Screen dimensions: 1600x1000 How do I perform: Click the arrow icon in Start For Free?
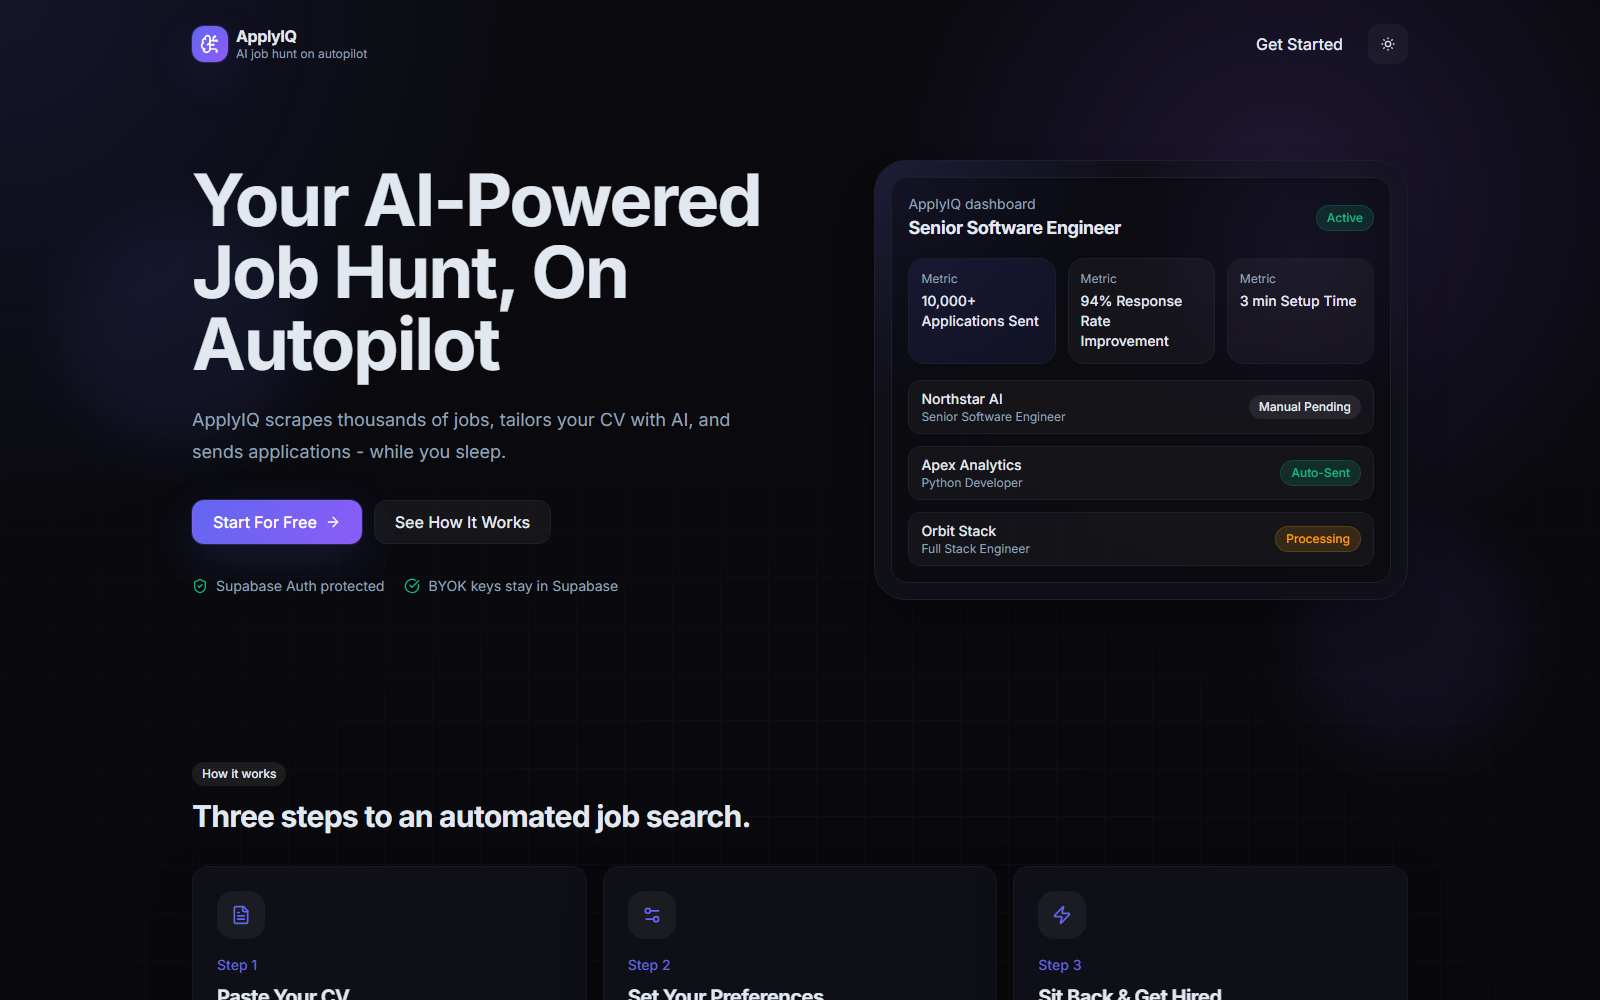tap(334, 522)
